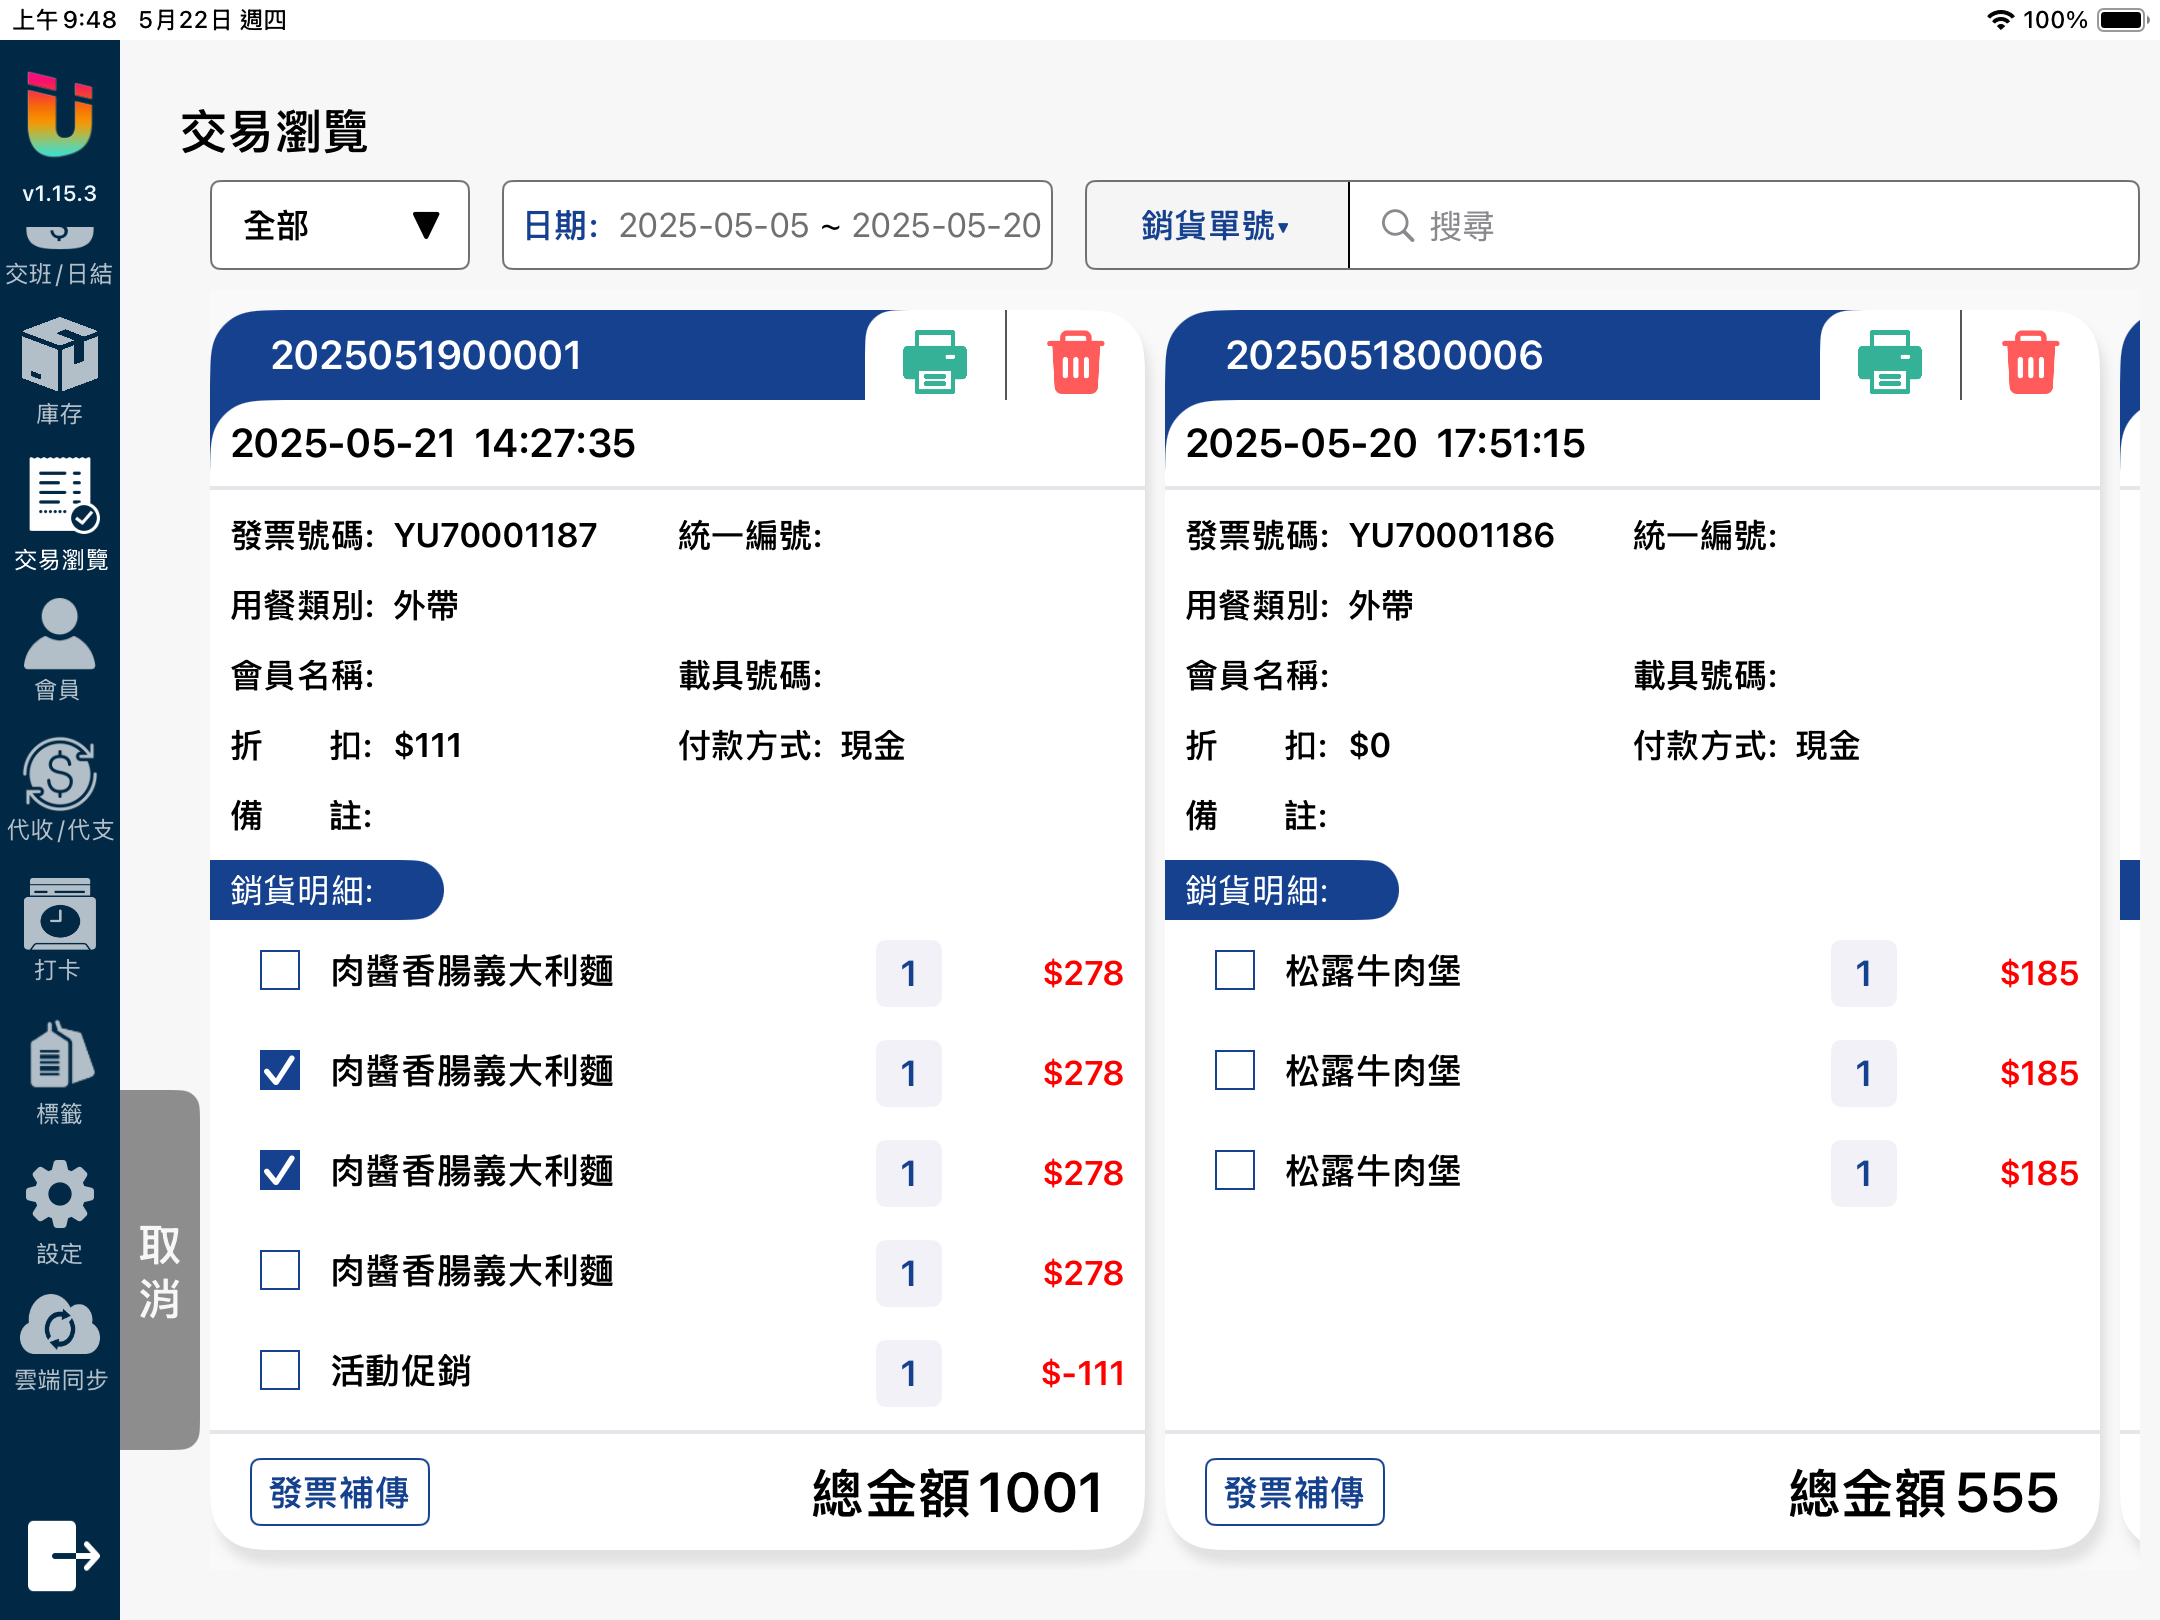Screen dimensions: 2160x1620
Task: Click 發票補傳 on order totaling 1001
Action: click(339, 1492)
